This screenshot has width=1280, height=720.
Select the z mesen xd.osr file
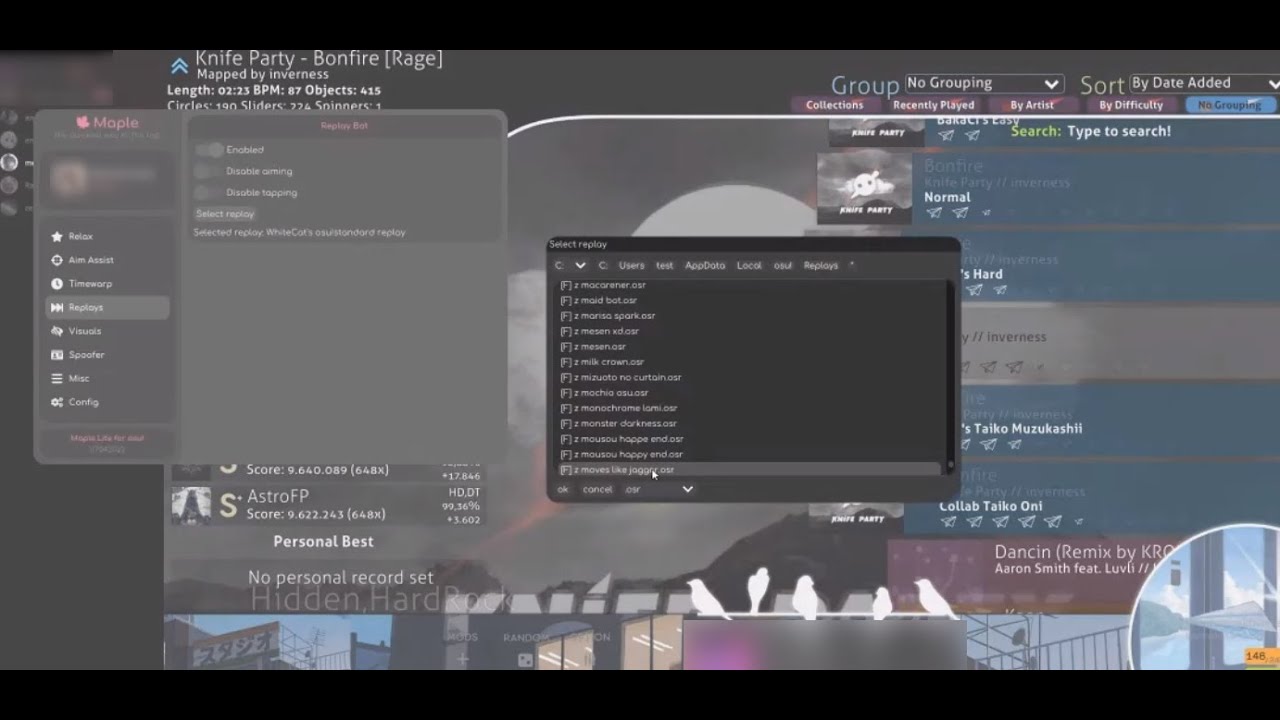[749, 331]
